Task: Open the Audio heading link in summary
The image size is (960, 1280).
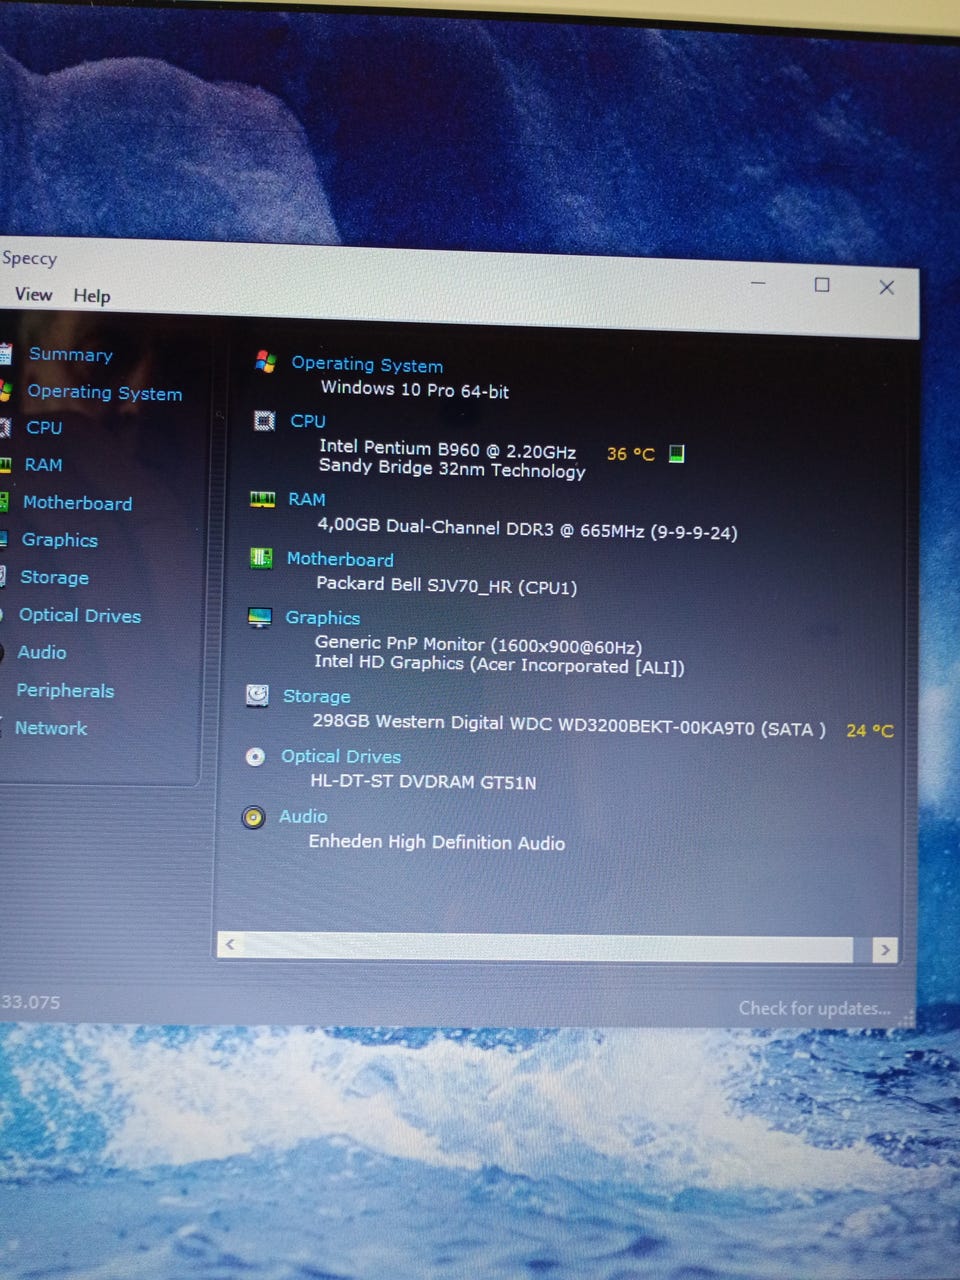Action: 303,817
